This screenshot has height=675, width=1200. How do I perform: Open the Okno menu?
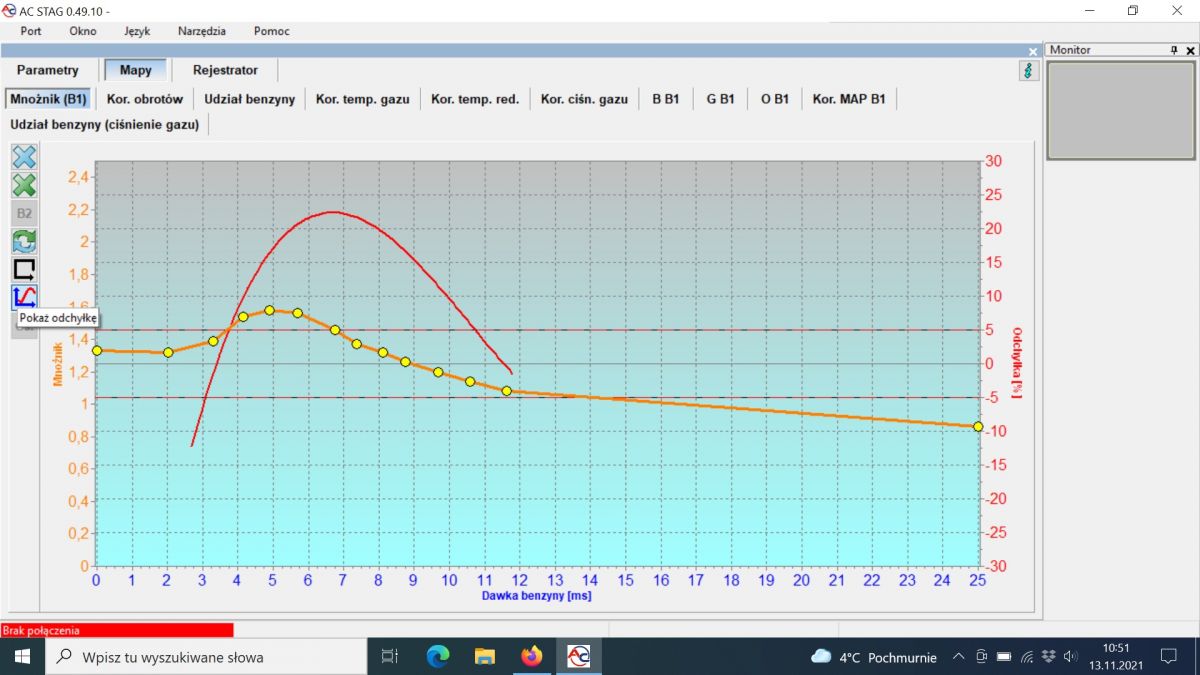(x=83, y=31)
